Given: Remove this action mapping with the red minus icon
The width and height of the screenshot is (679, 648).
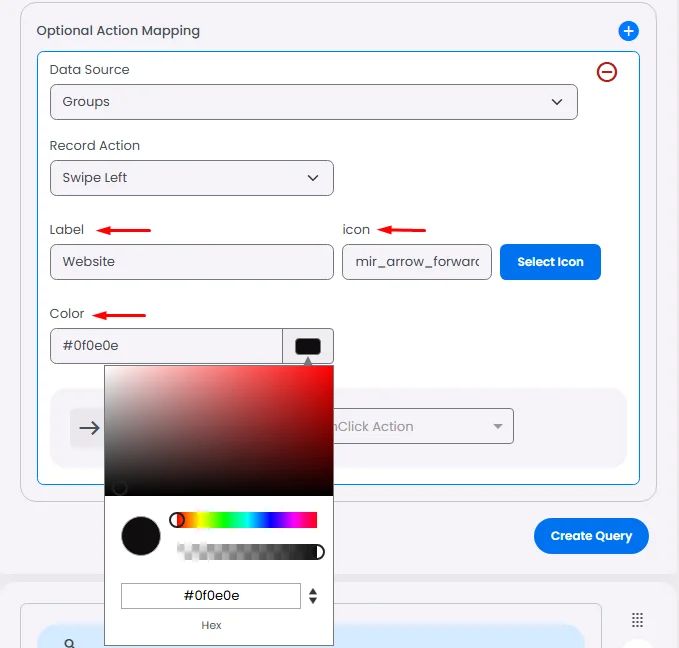Looking at the screenshot, I should click(607, 72).
